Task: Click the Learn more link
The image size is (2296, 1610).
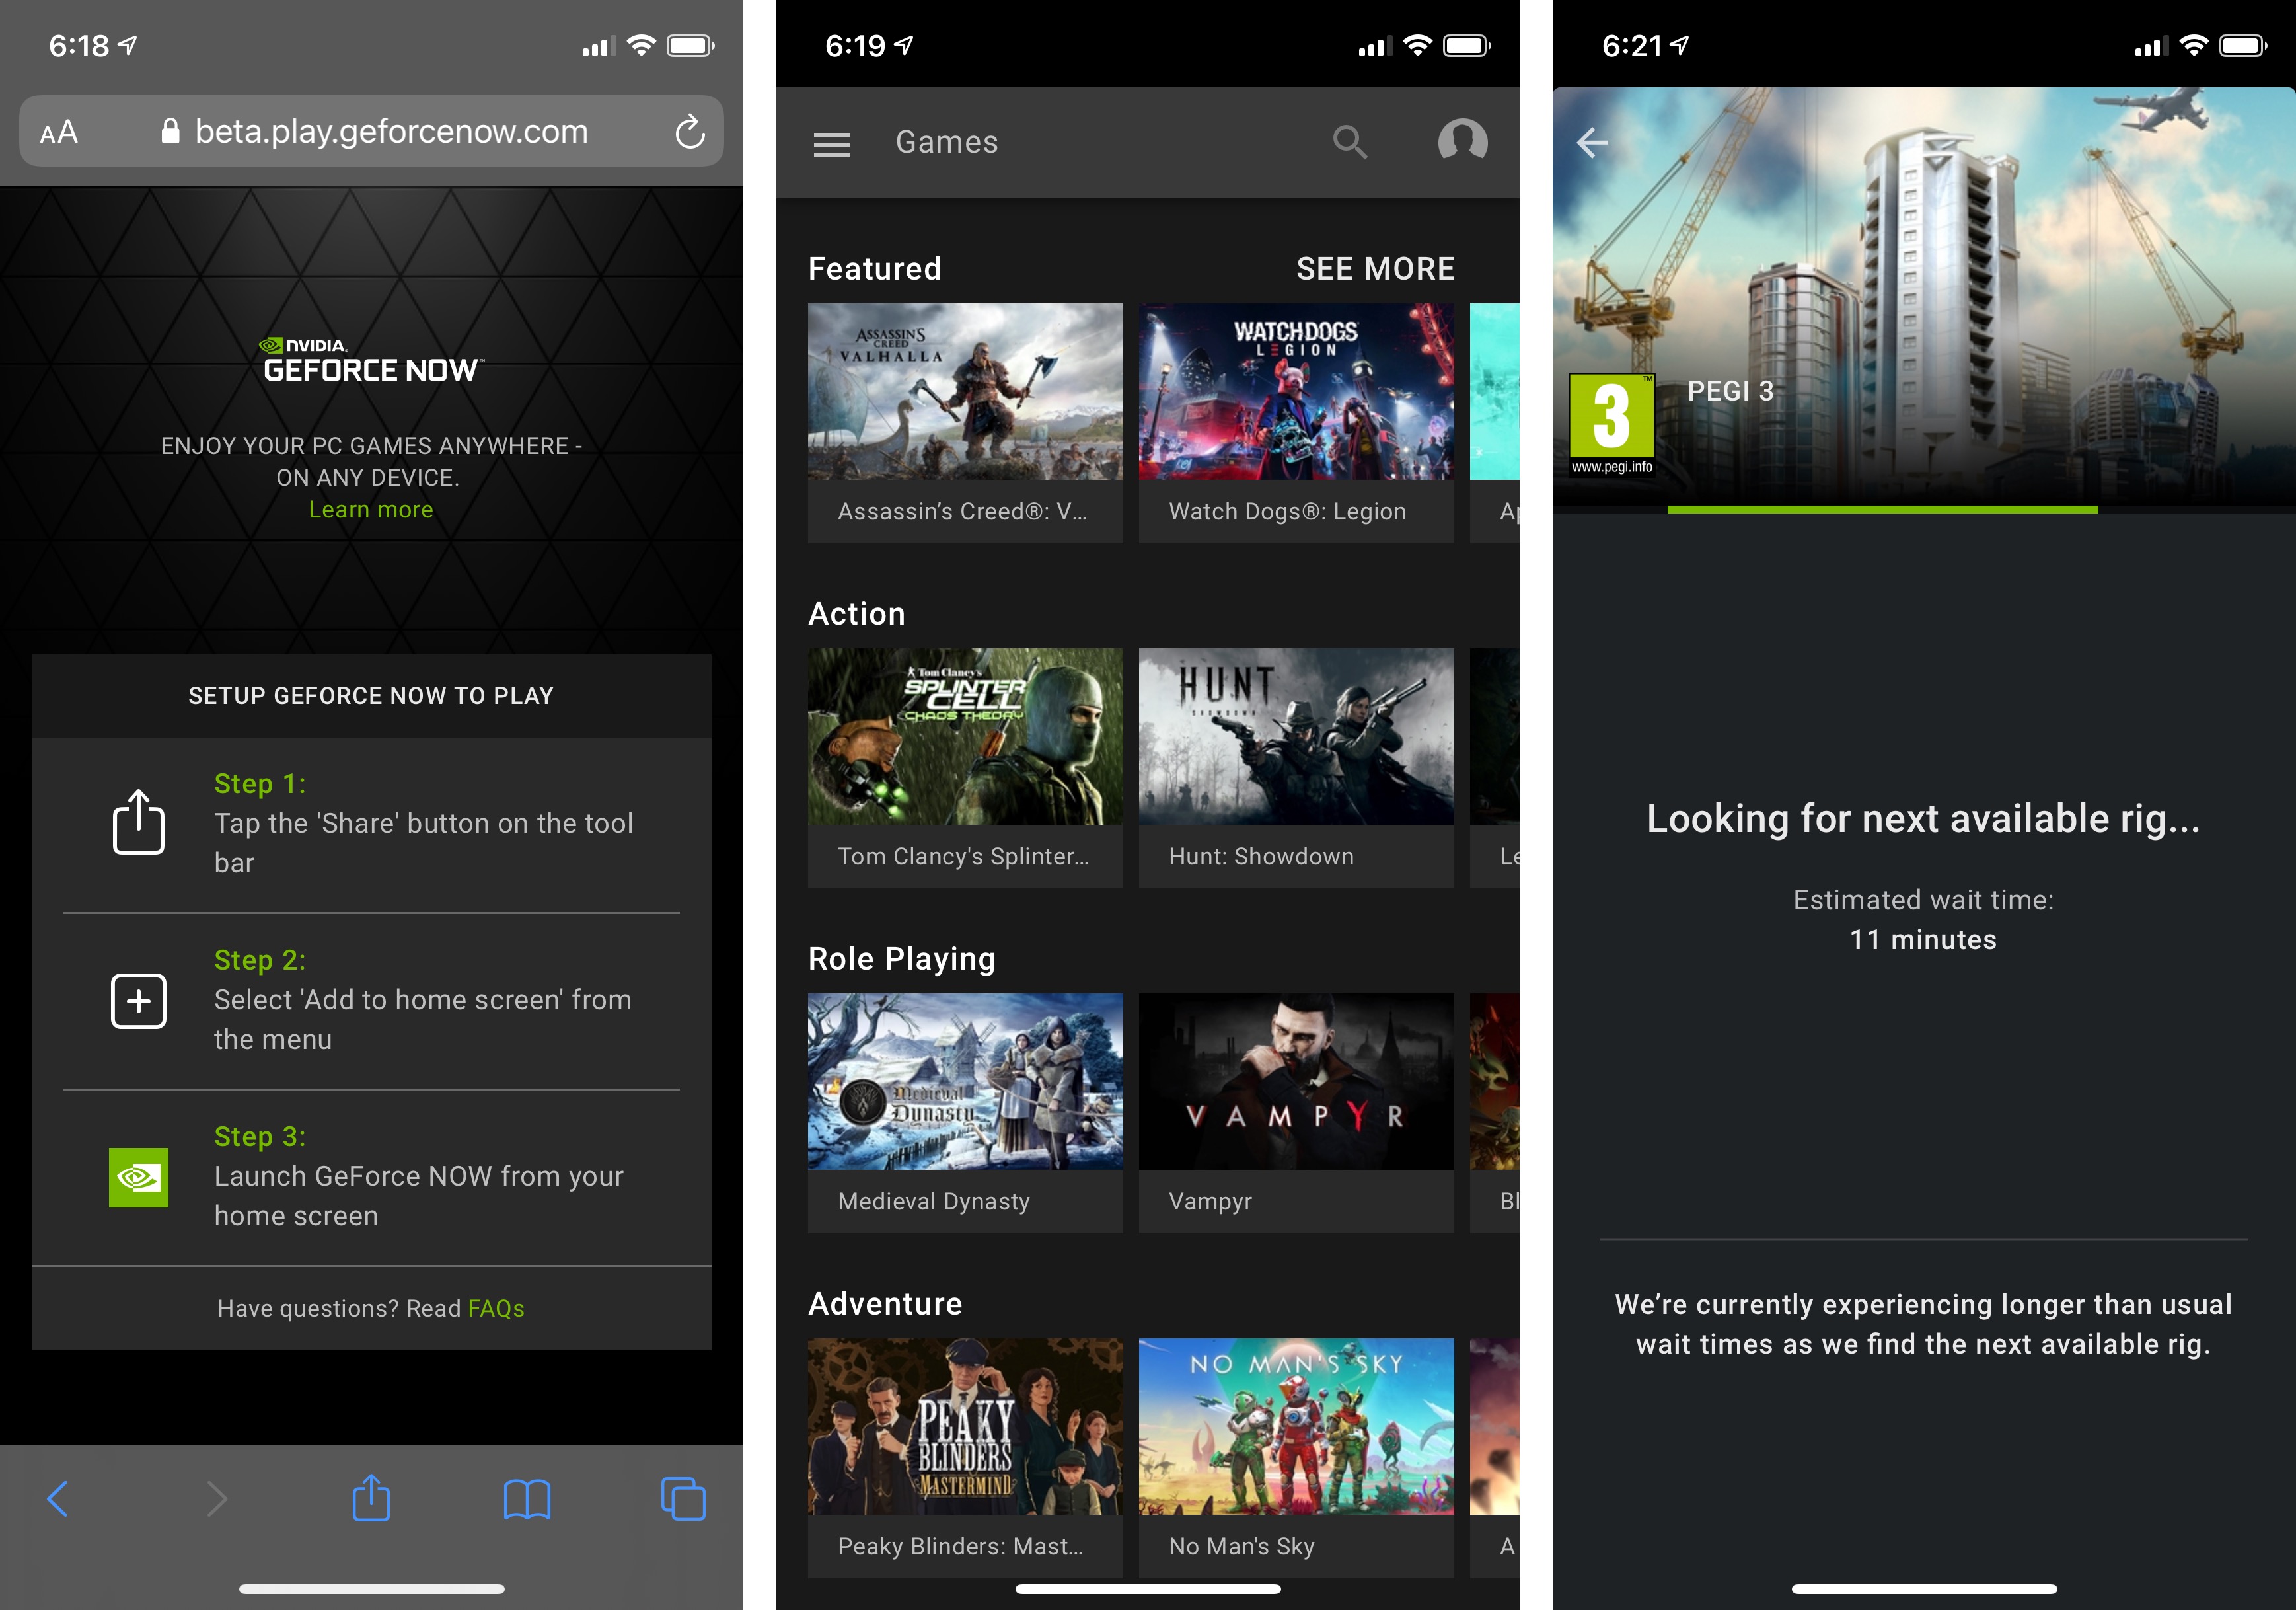Action: coord(370,509)
